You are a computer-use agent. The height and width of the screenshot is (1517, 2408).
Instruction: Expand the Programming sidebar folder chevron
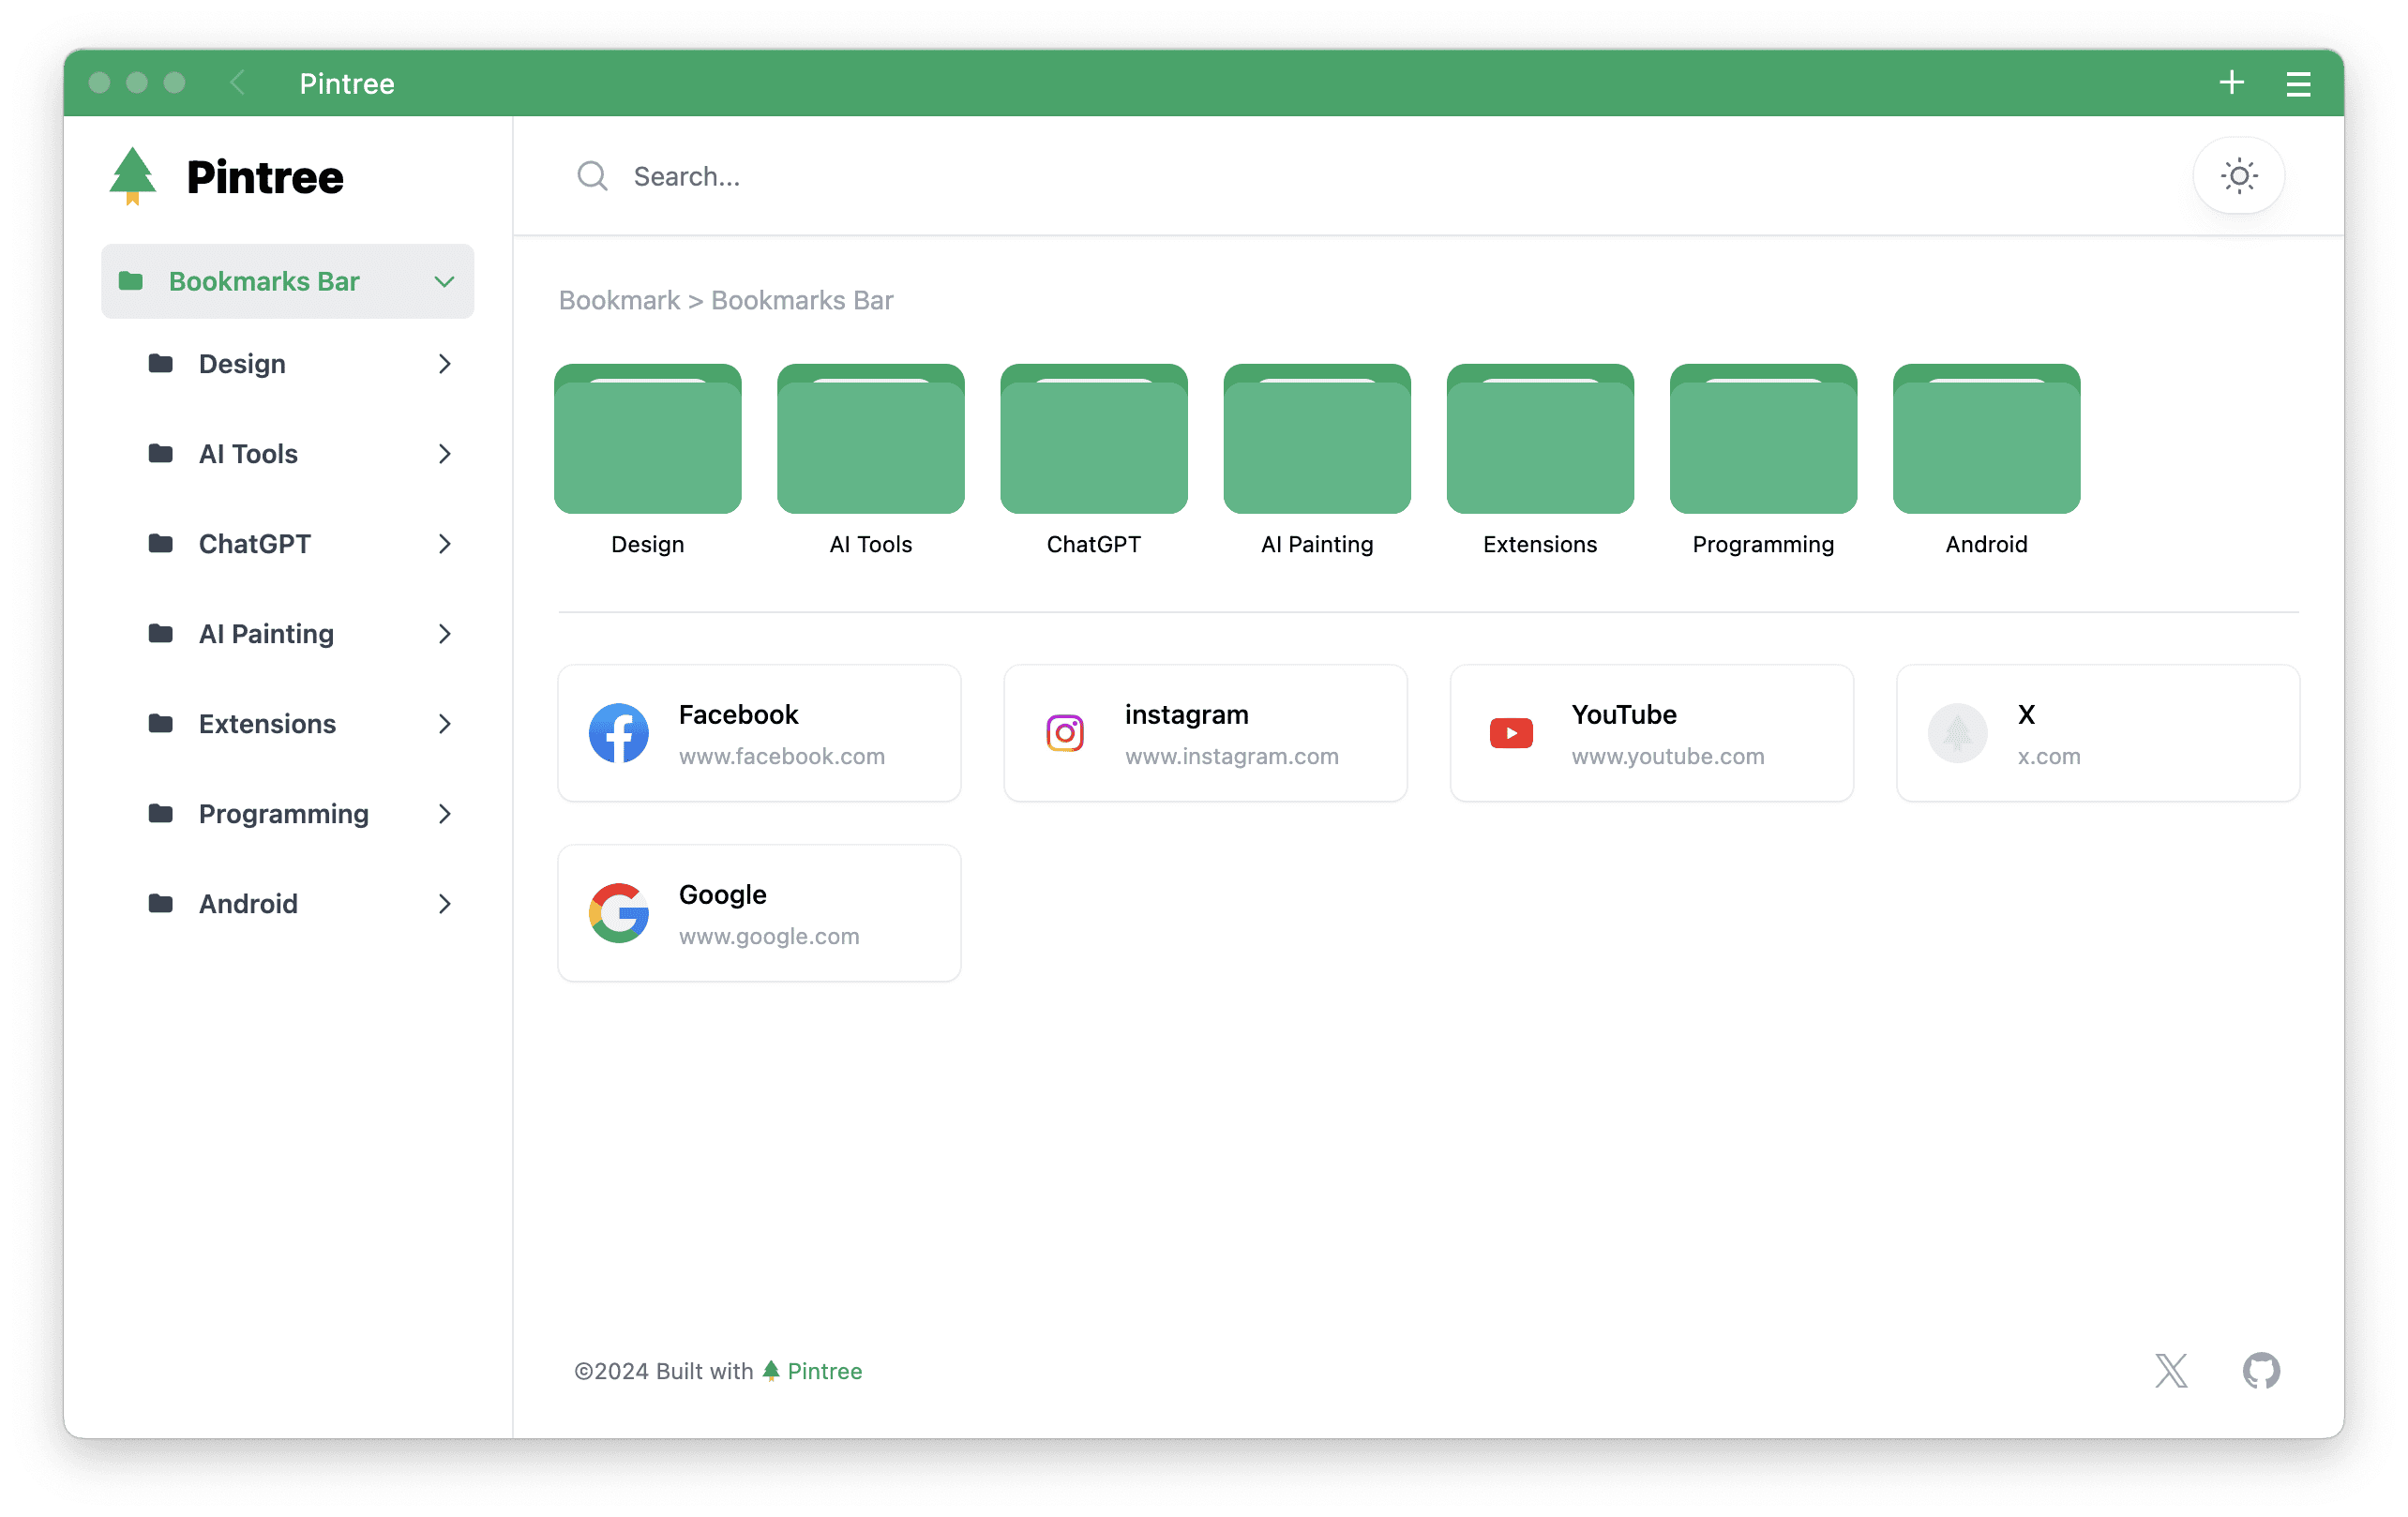tap(444, 814)
